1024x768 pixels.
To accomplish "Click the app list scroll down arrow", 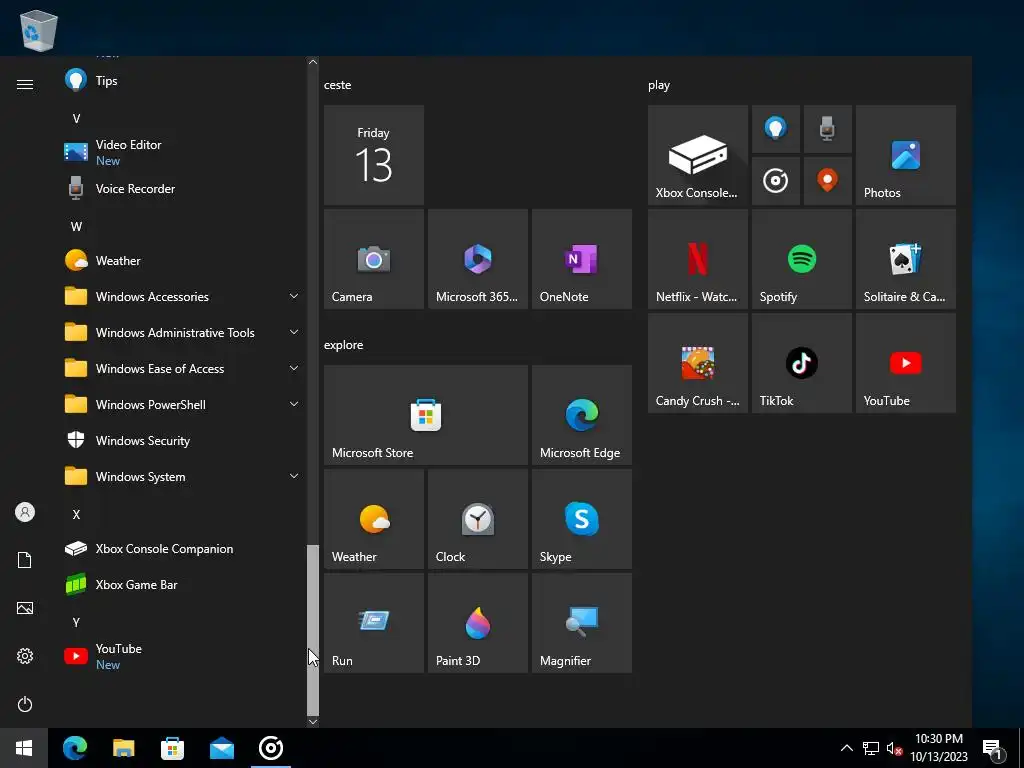I will point(313,722).
